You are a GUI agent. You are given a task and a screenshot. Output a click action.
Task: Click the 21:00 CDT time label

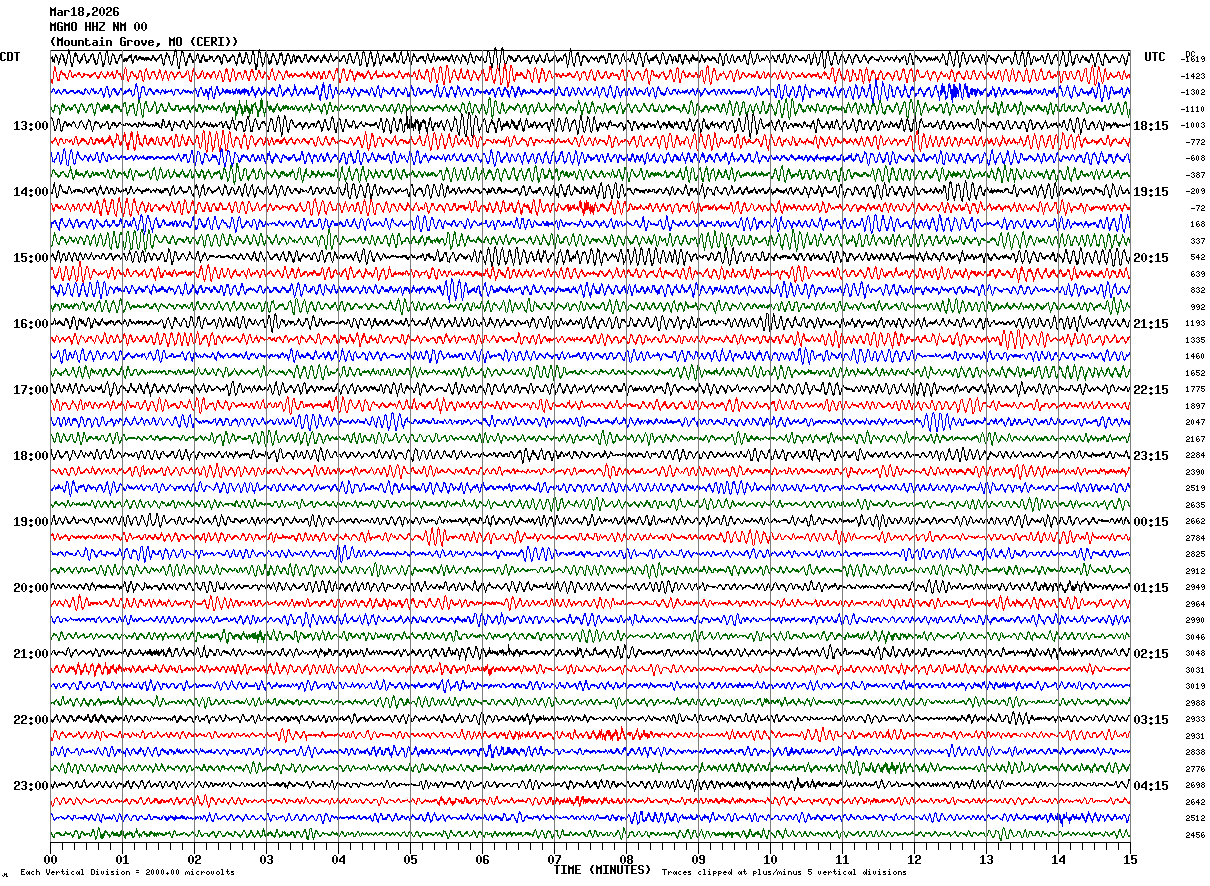pos(30,654)
